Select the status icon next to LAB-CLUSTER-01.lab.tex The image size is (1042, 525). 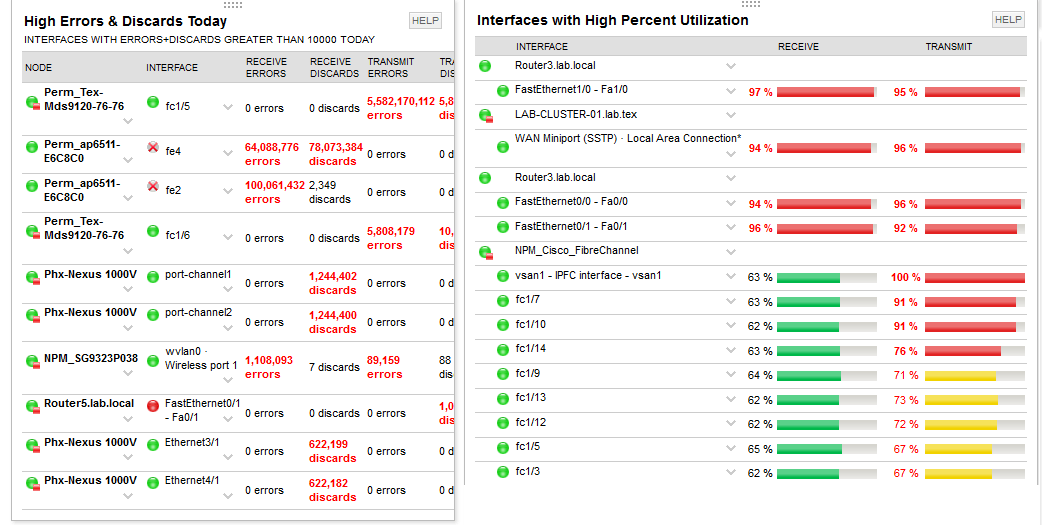(486, 116)
